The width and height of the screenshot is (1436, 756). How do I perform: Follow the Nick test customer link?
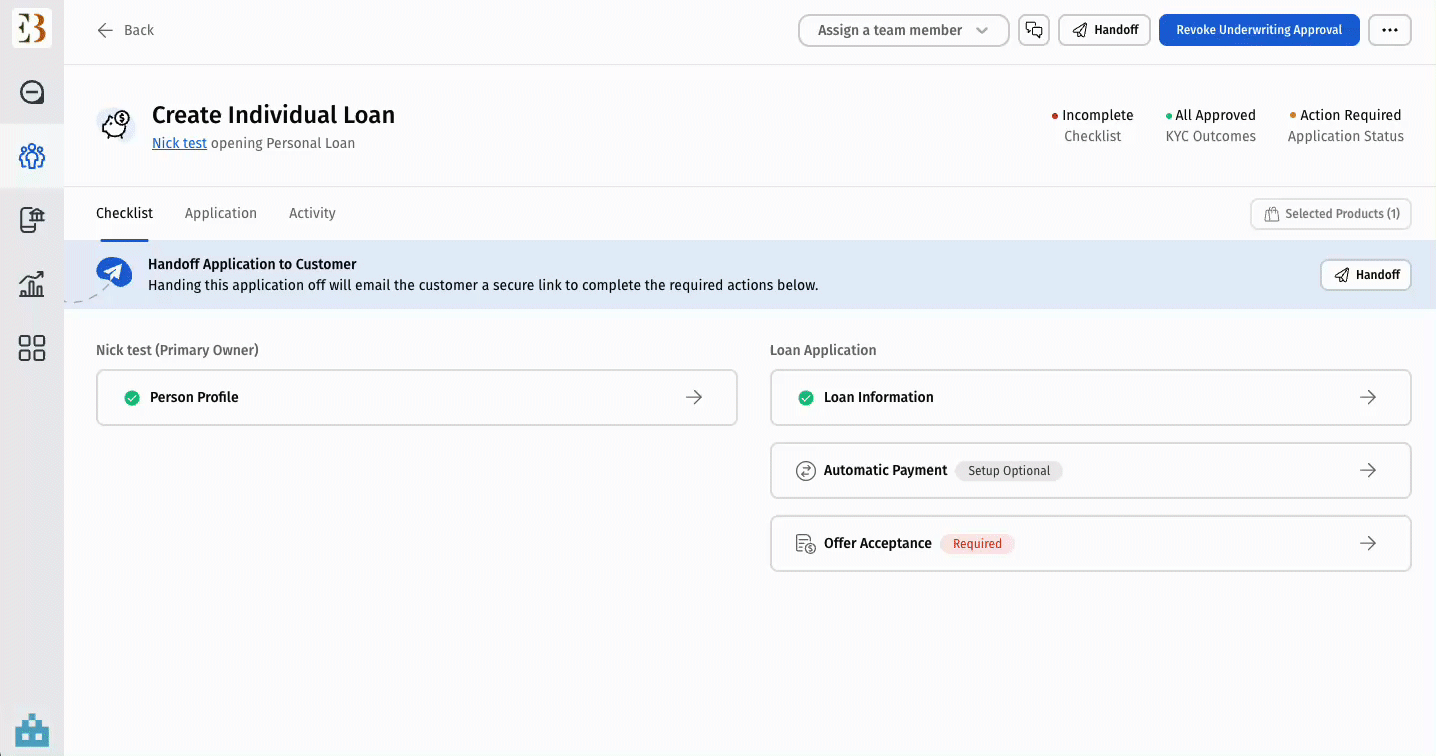[179, 143]
